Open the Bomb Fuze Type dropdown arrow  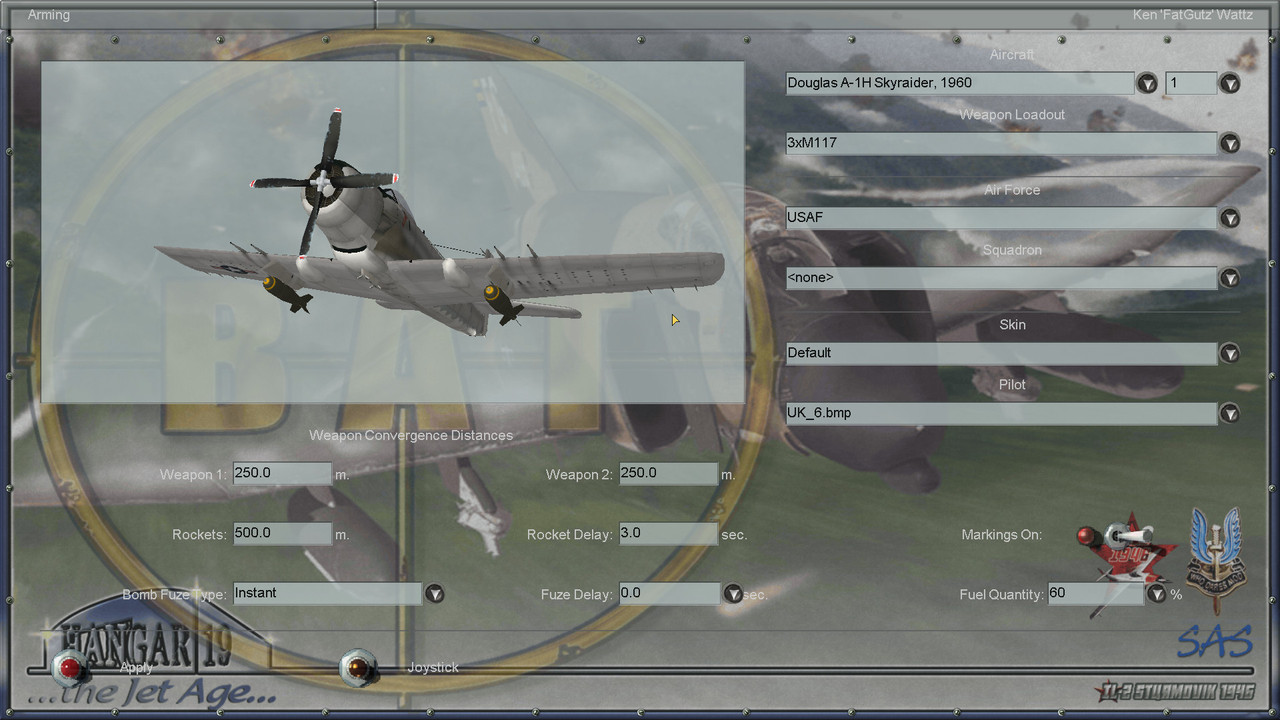pos(434,594)
